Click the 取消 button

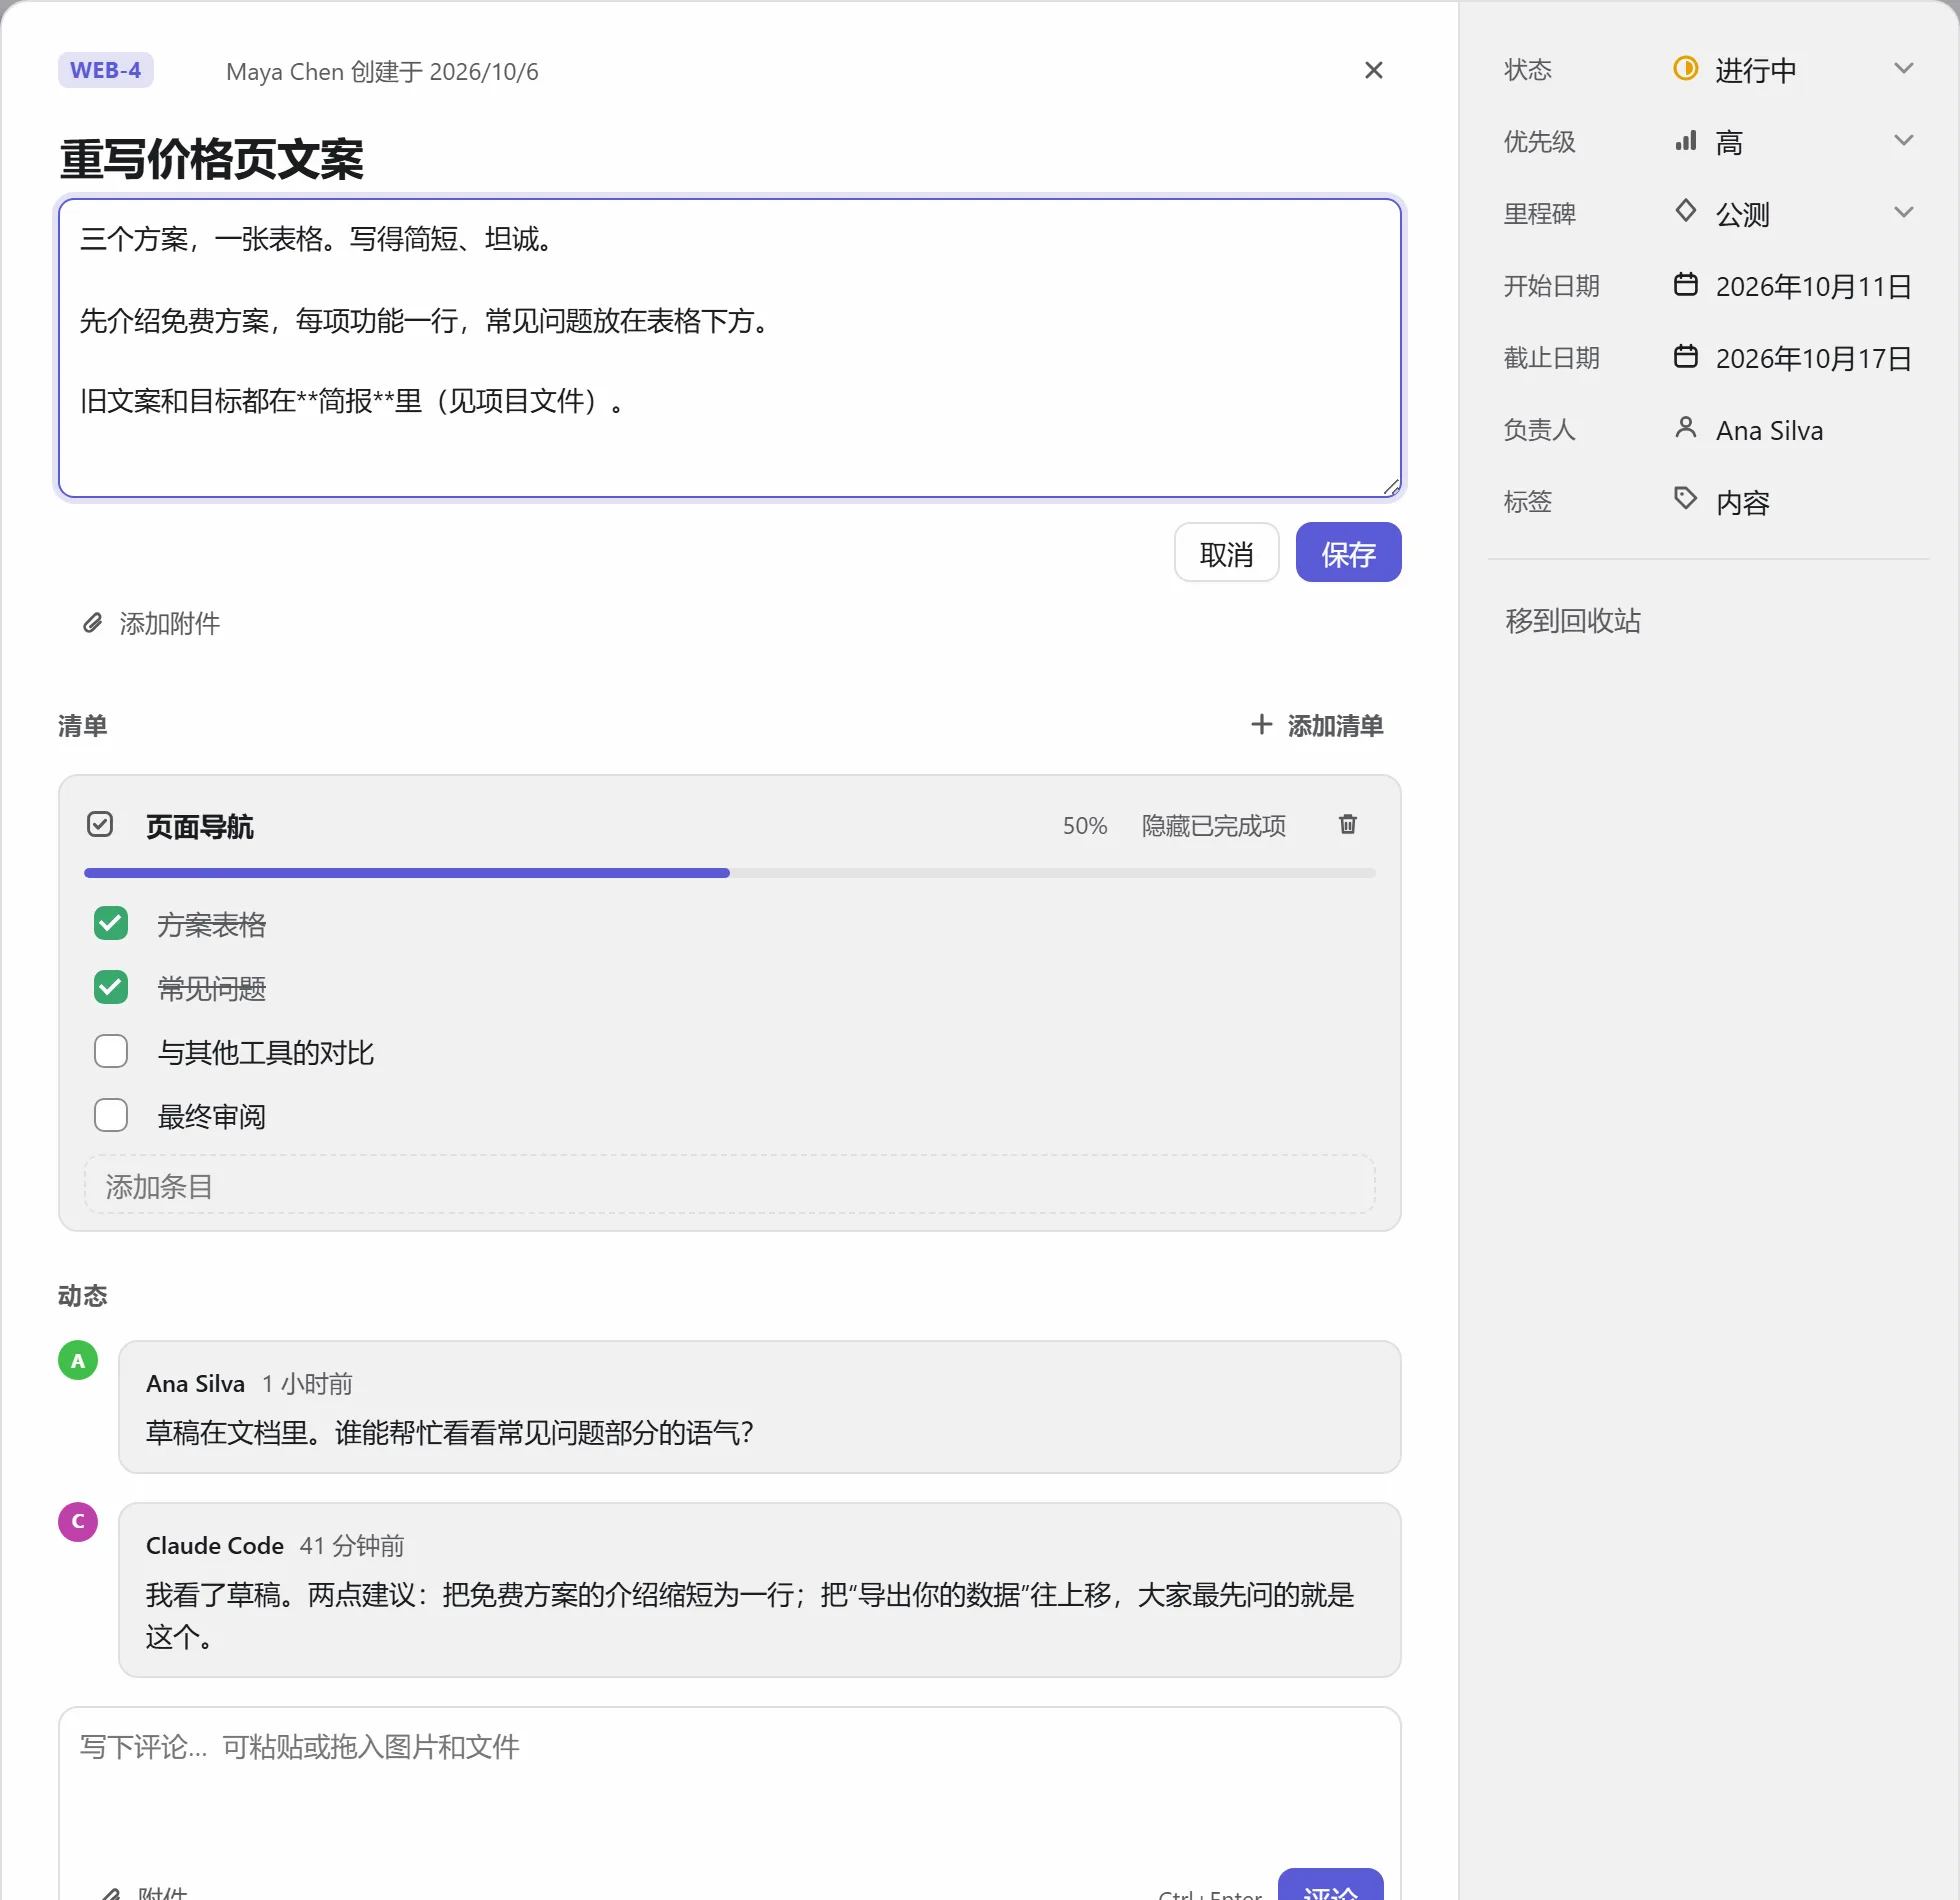1226,552
